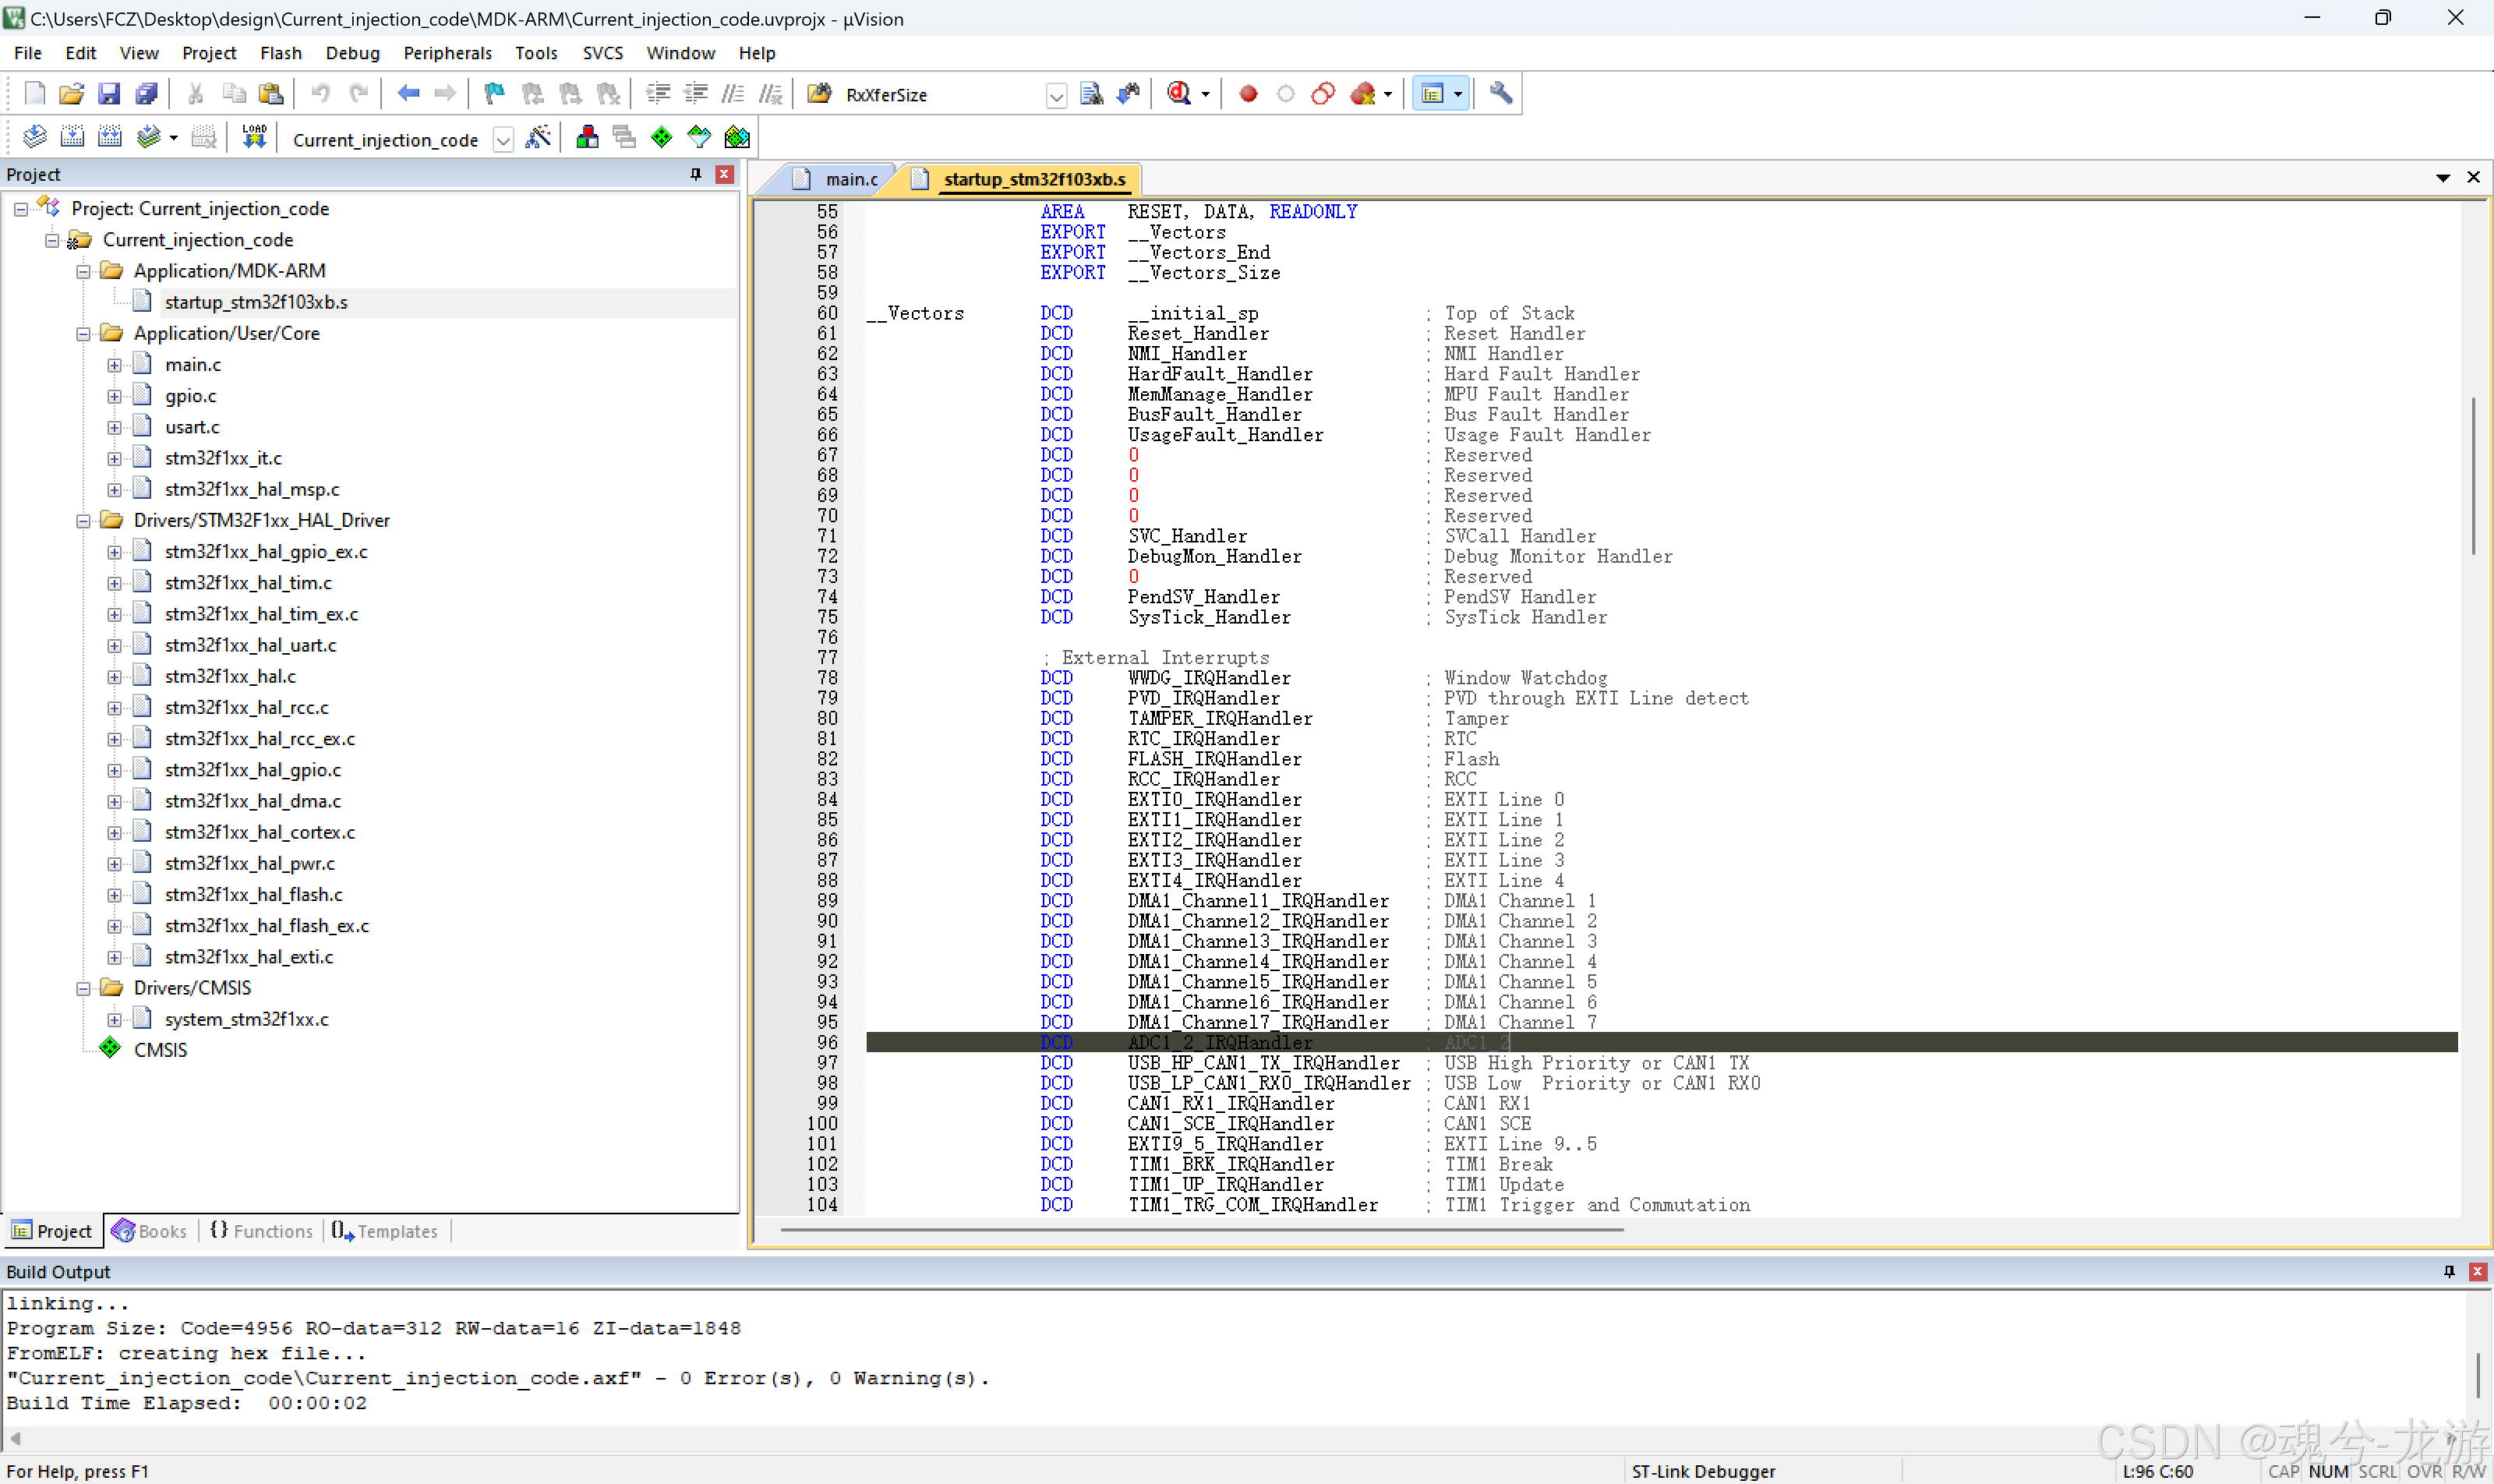Open Options for Target magic wand
The height and width of the screenshot is (1484, 2494).
[x=538, y=137]
